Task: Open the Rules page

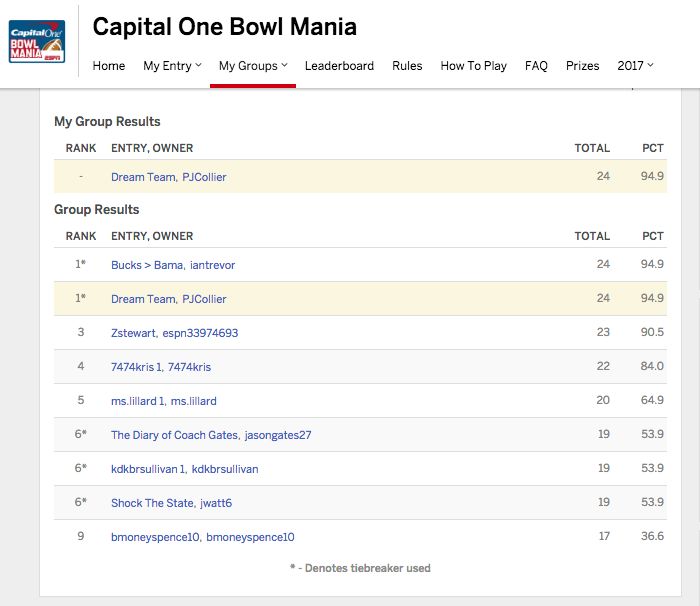Action: tap(407, 66)
